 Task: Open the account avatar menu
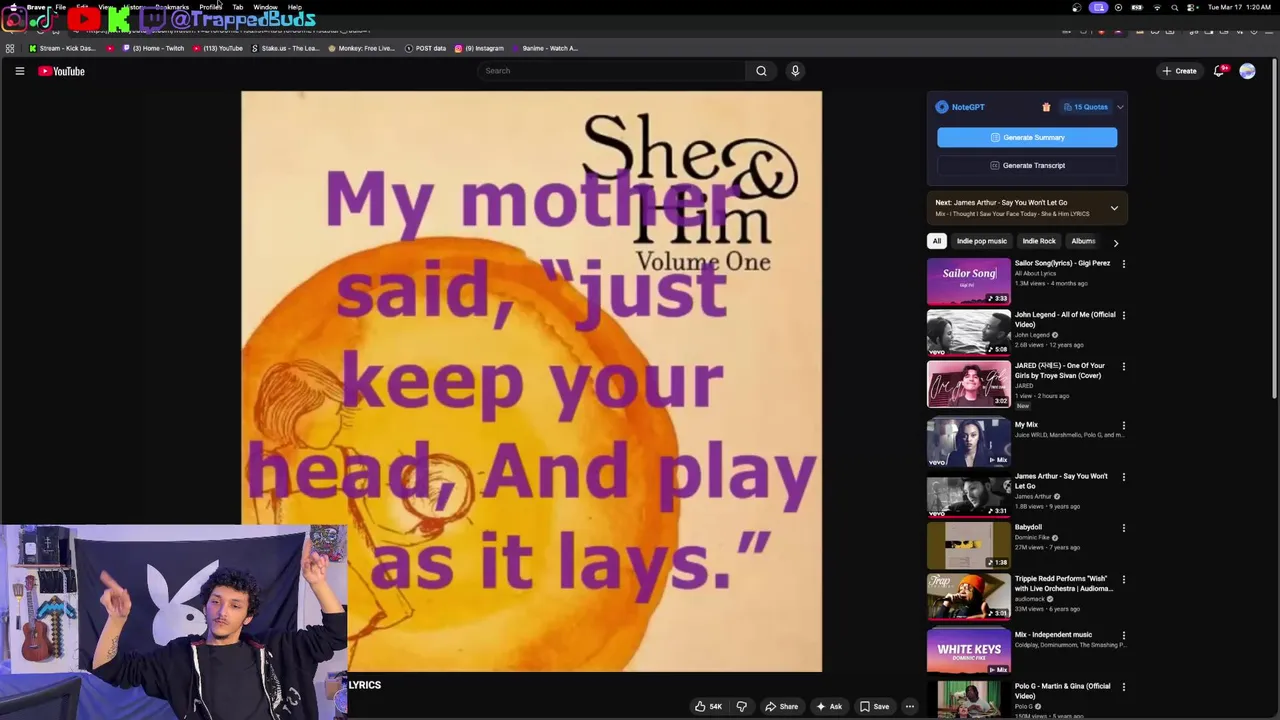1247,71
